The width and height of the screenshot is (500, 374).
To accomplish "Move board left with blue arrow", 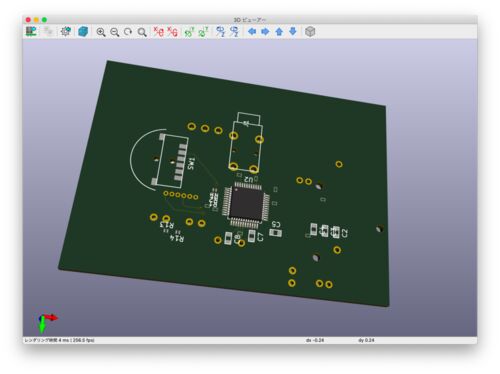I will coord(252,32).
